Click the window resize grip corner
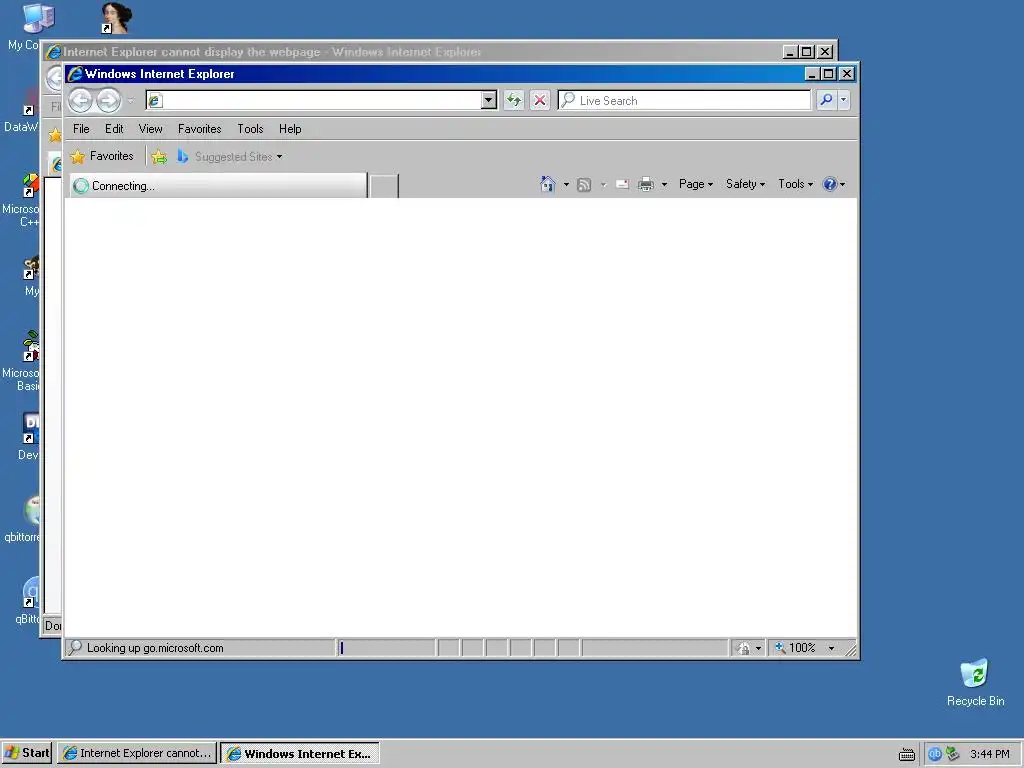 [x=850, y=649]
